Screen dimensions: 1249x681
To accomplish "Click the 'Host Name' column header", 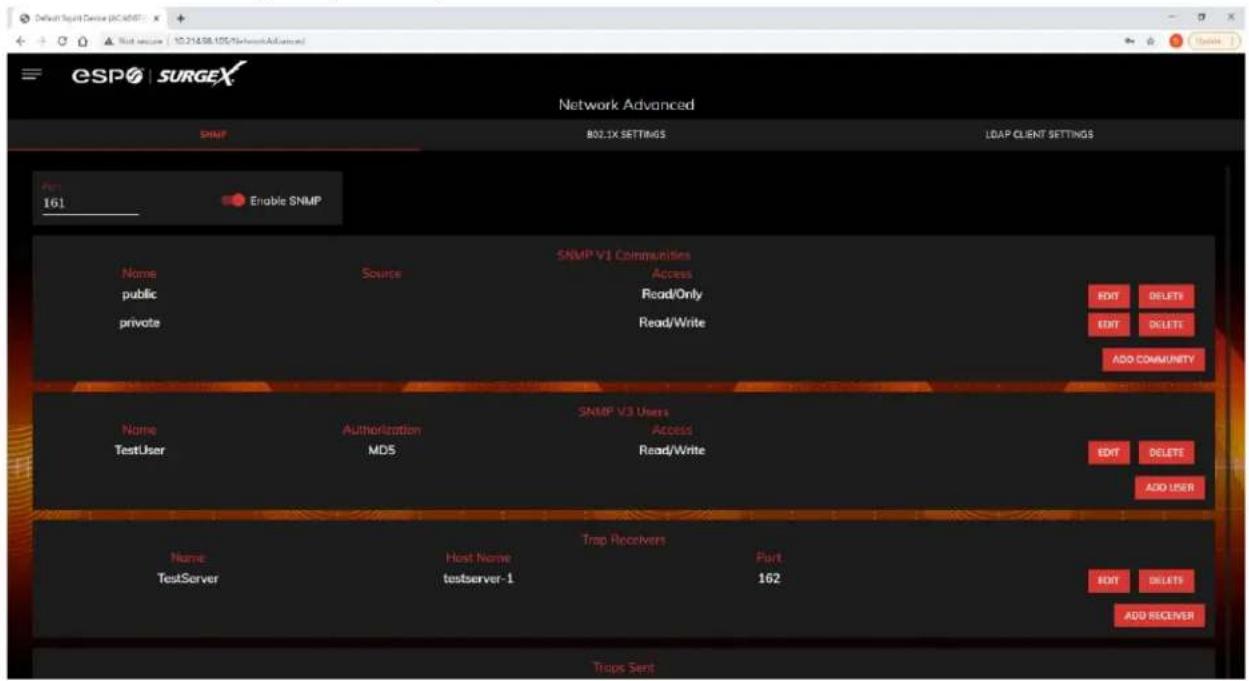I will pos(478,558).
